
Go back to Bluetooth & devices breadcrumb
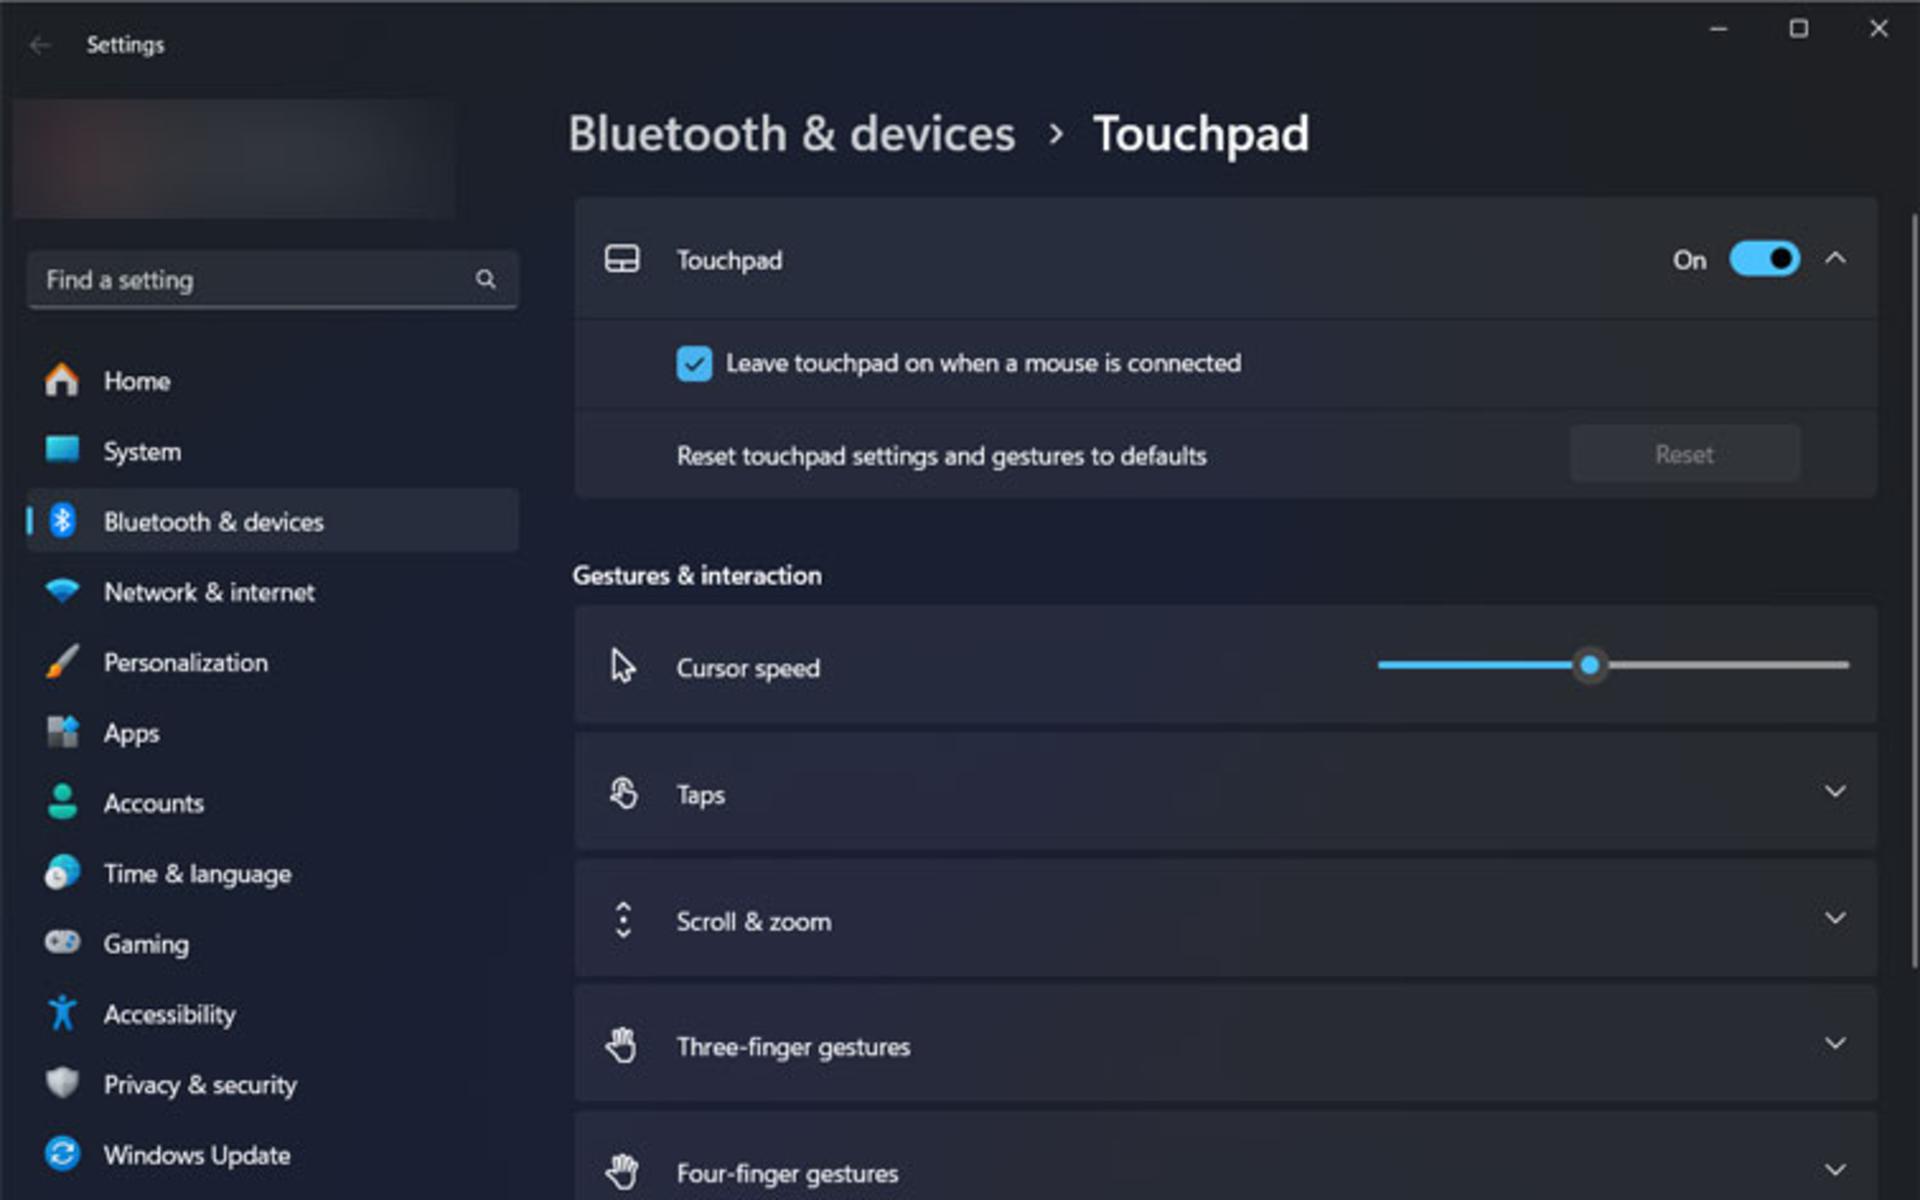792,134
